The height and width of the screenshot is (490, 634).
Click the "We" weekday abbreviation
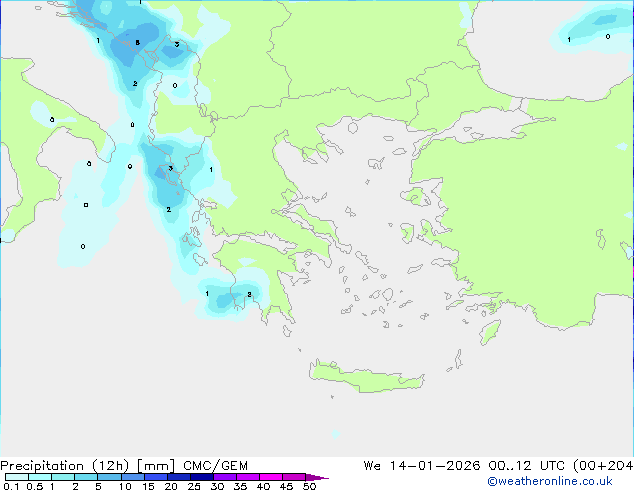tap(372, 466)
